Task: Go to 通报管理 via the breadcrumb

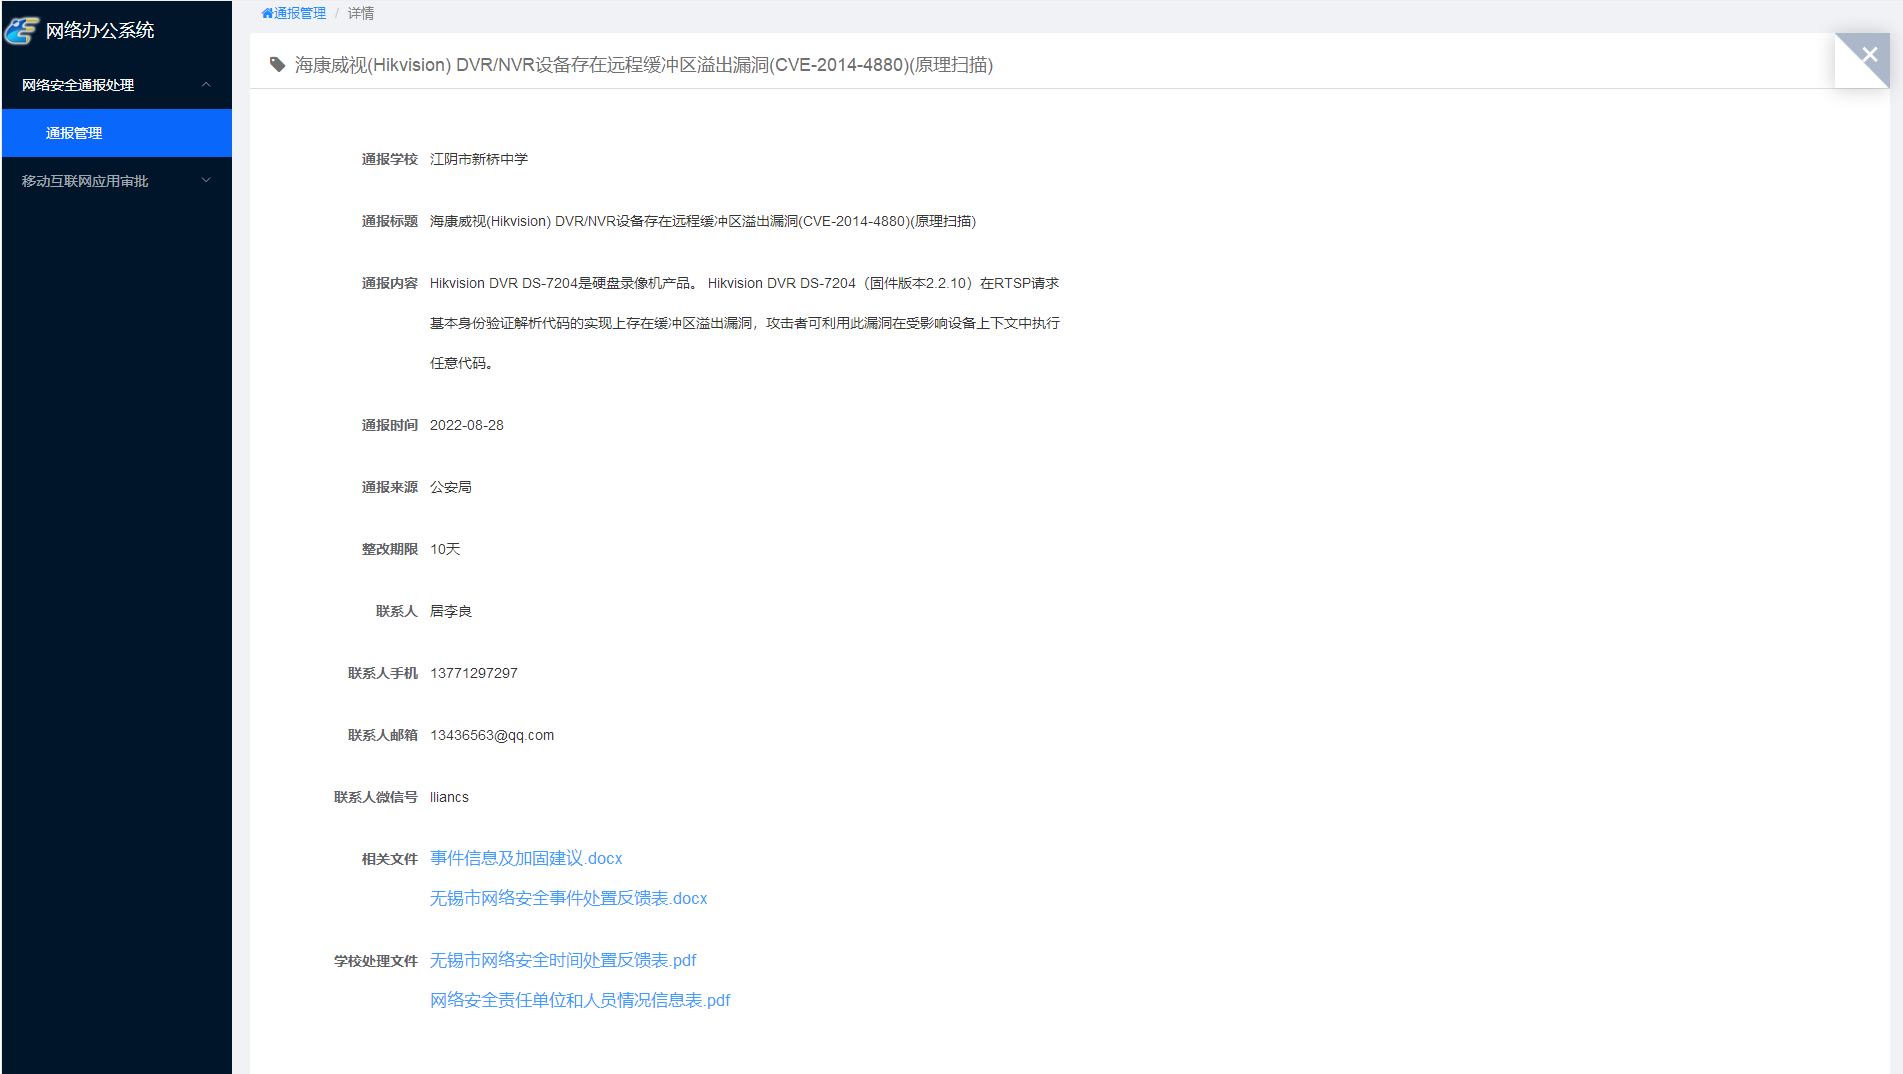Action: click(x=300, y=13)
